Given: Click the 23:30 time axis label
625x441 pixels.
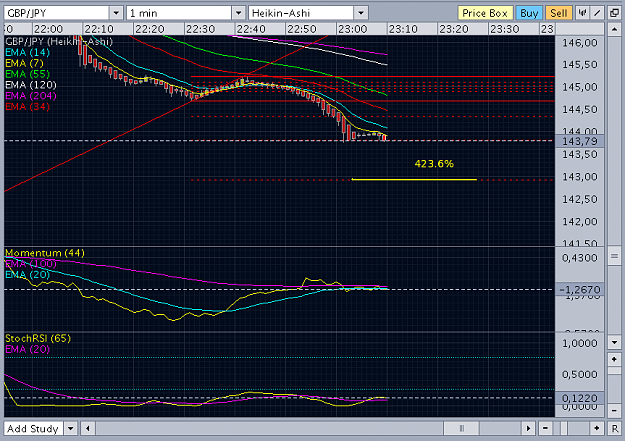Looking at the screenshot, I should click(x=505, y=29).
